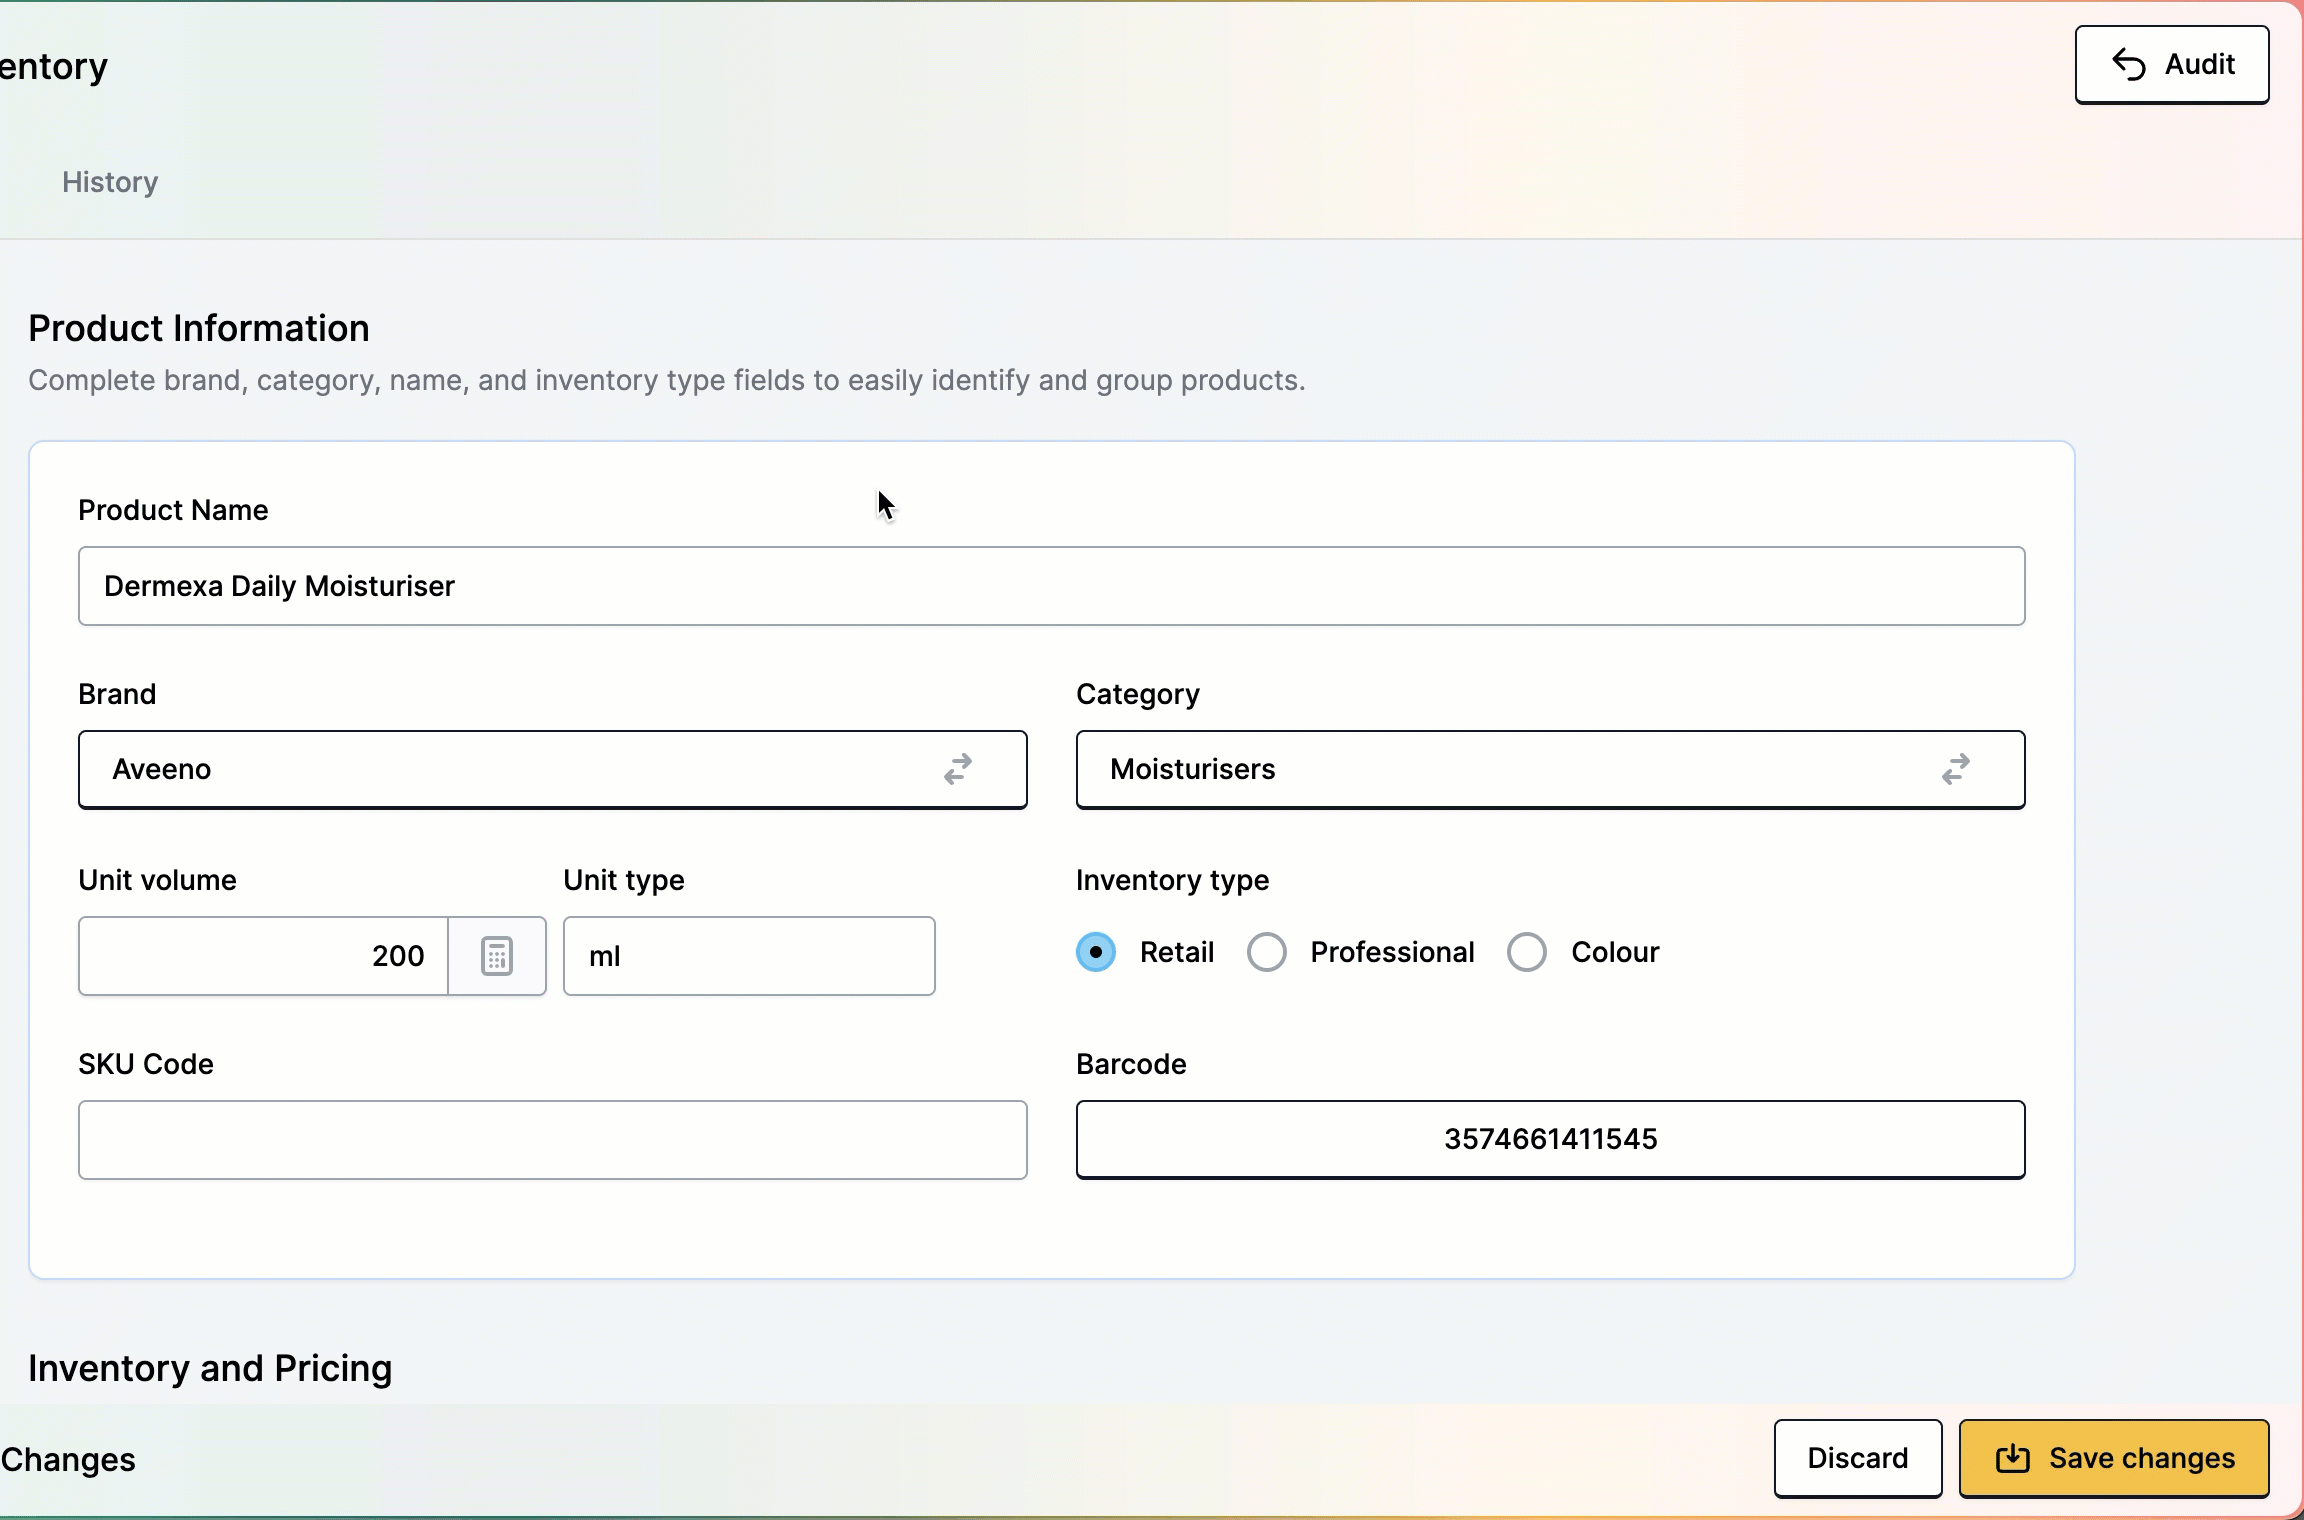This screenshot has width=2304, height=1520.
Task: Click the save icon on Save changes
Action: click(2012, 1459)
